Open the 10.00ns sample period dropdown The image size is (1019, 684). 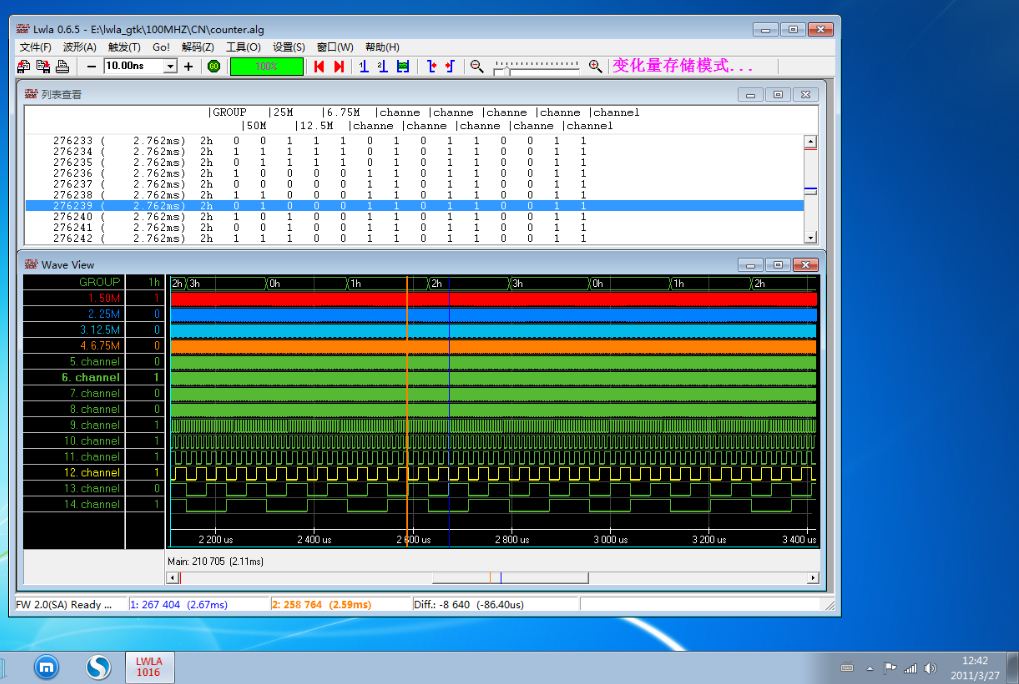coord(170,66)
